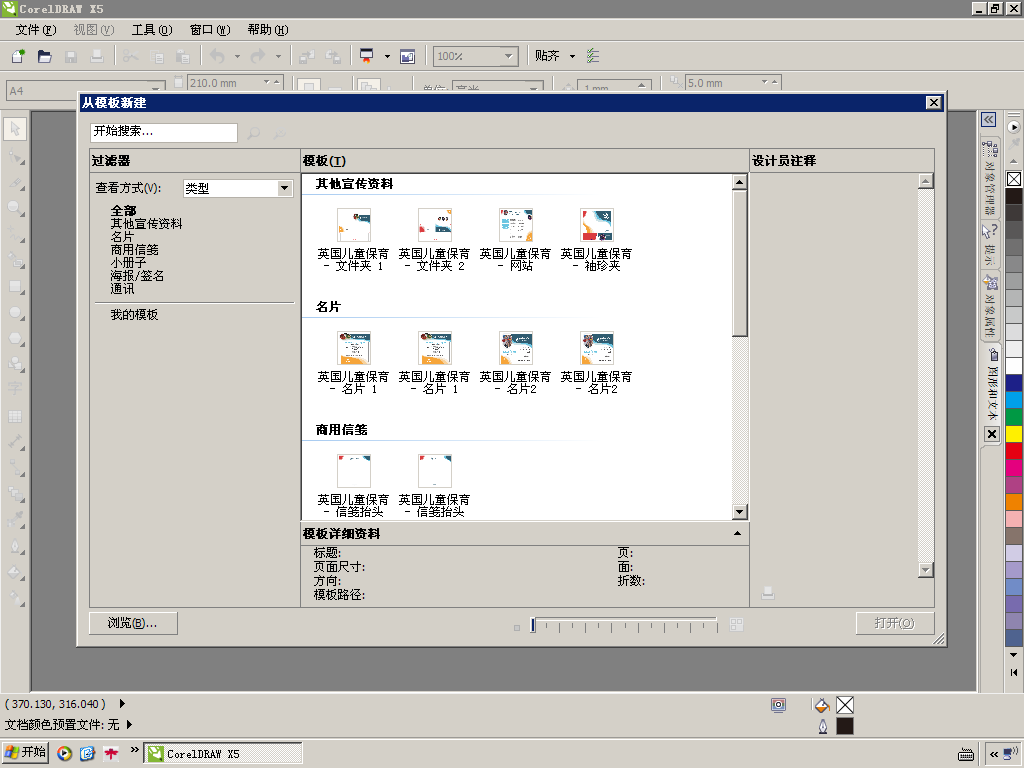Expand the cursor coordinates arrow
The height and width of the screenshot is (768, 1024).
(122, 703)
